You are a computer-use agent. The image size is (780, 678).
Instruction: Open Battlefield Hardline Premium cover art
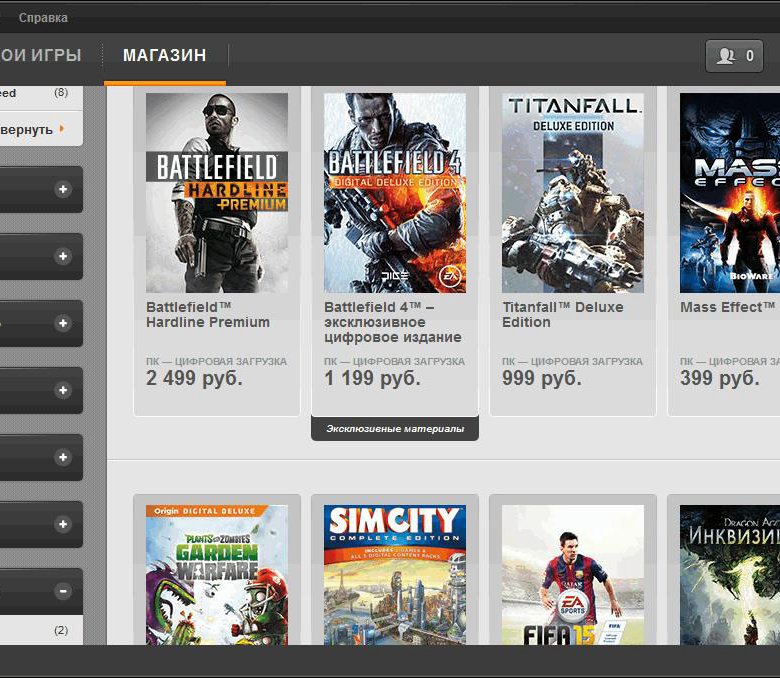click(217, 193)
